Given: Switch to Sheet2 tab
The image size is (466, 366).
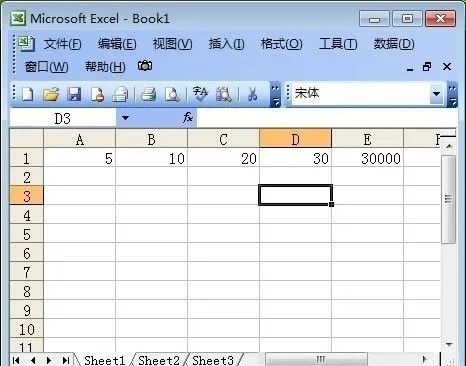Looking at the screenshot, I should click(x=159, y=360).
